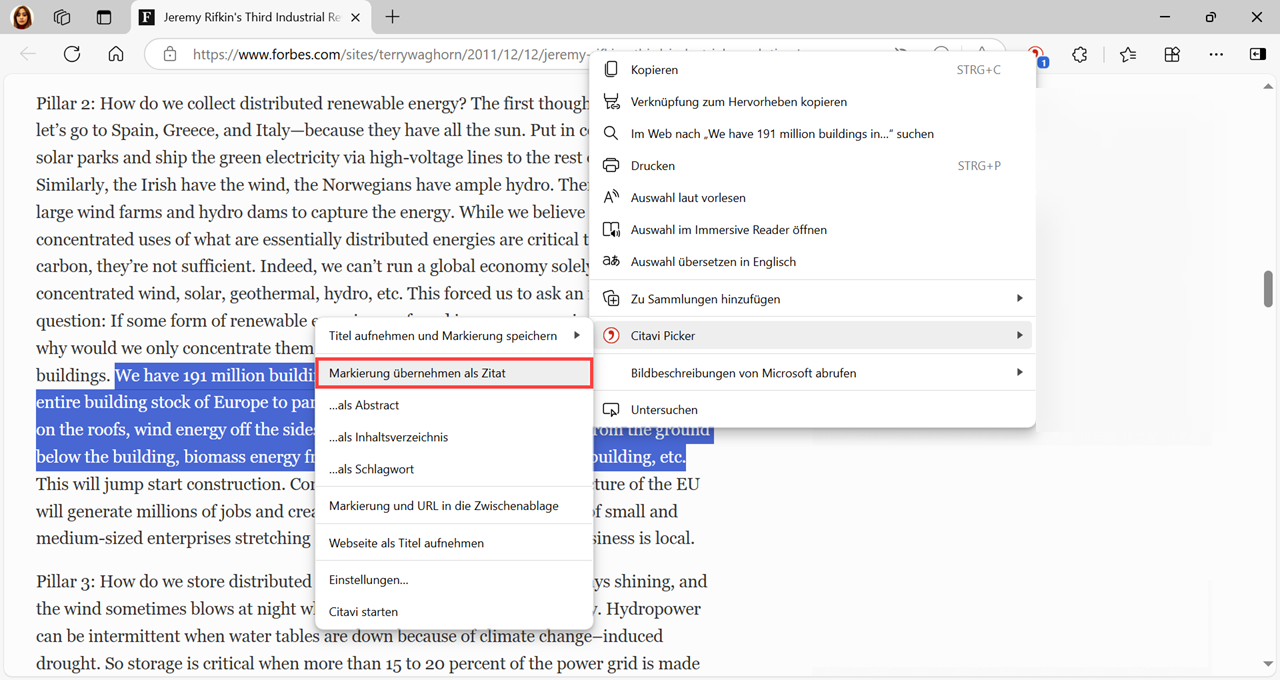Open the Workspaces icon next to the profile
Viewport: 1280px width, 680px height.
(62, 17)
